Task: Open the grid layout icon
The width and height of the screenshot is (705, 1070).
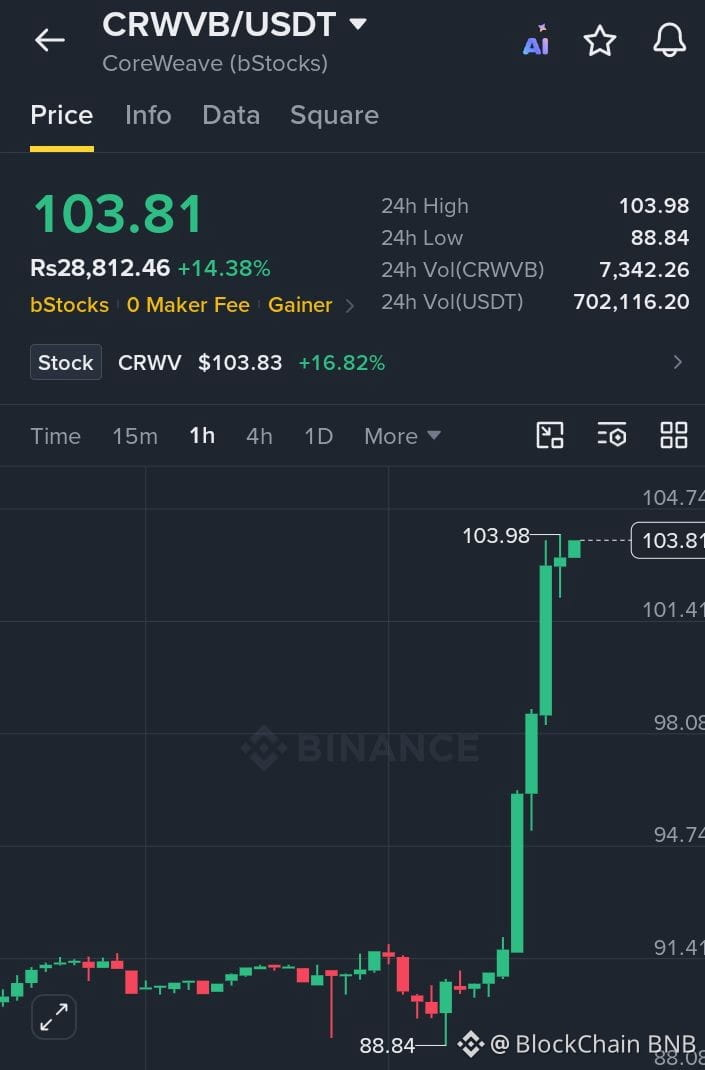Action: pyautogui.click(x=674, y=435)
